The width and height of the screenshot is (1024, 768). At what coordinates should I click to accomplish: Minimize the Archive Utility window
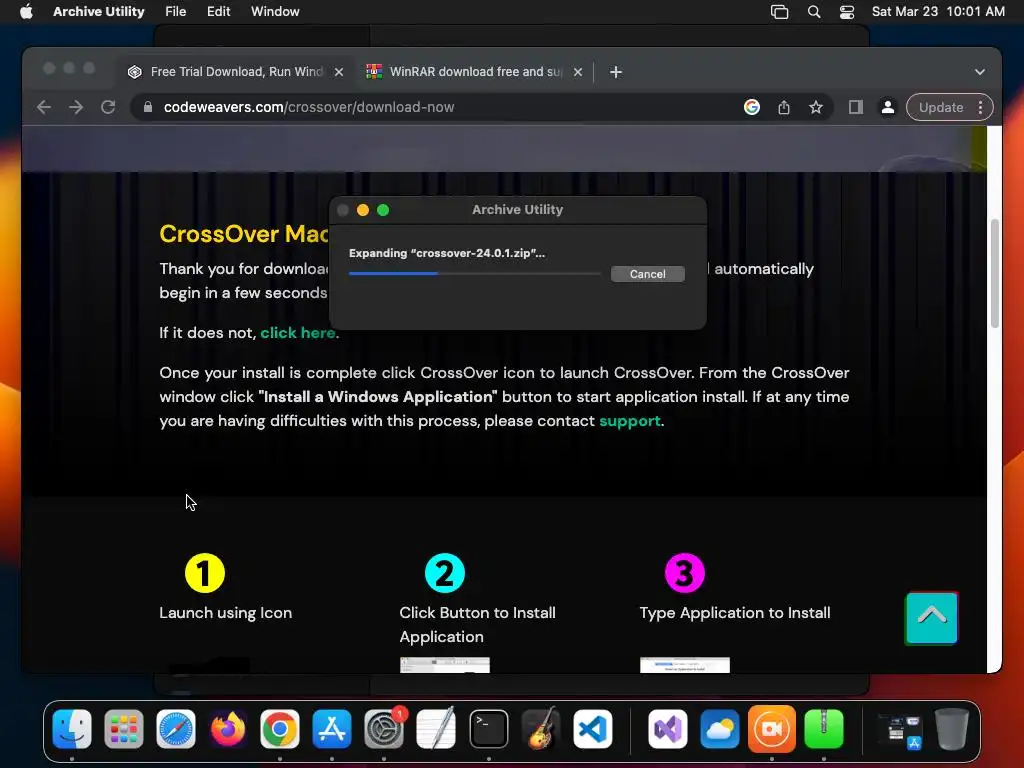[x=363, y=210]
